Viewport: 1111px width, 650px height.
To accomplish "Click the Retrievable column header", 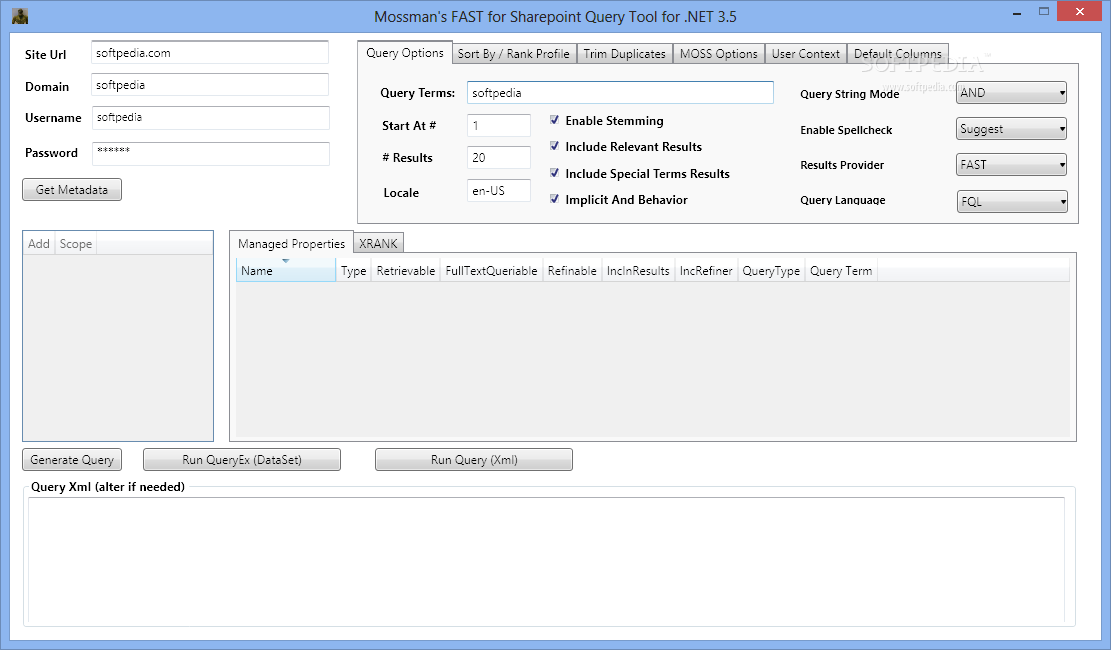I will (406, 270).
